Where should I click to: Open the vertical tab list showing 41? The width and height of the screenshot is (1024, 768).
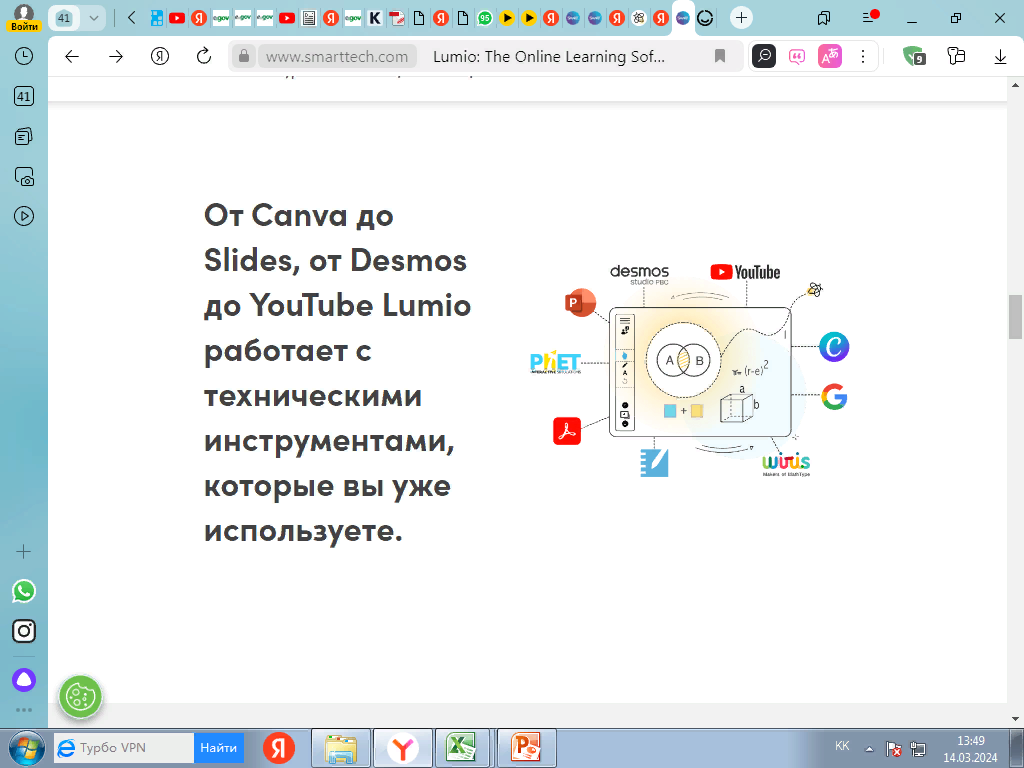pos(24,97)
